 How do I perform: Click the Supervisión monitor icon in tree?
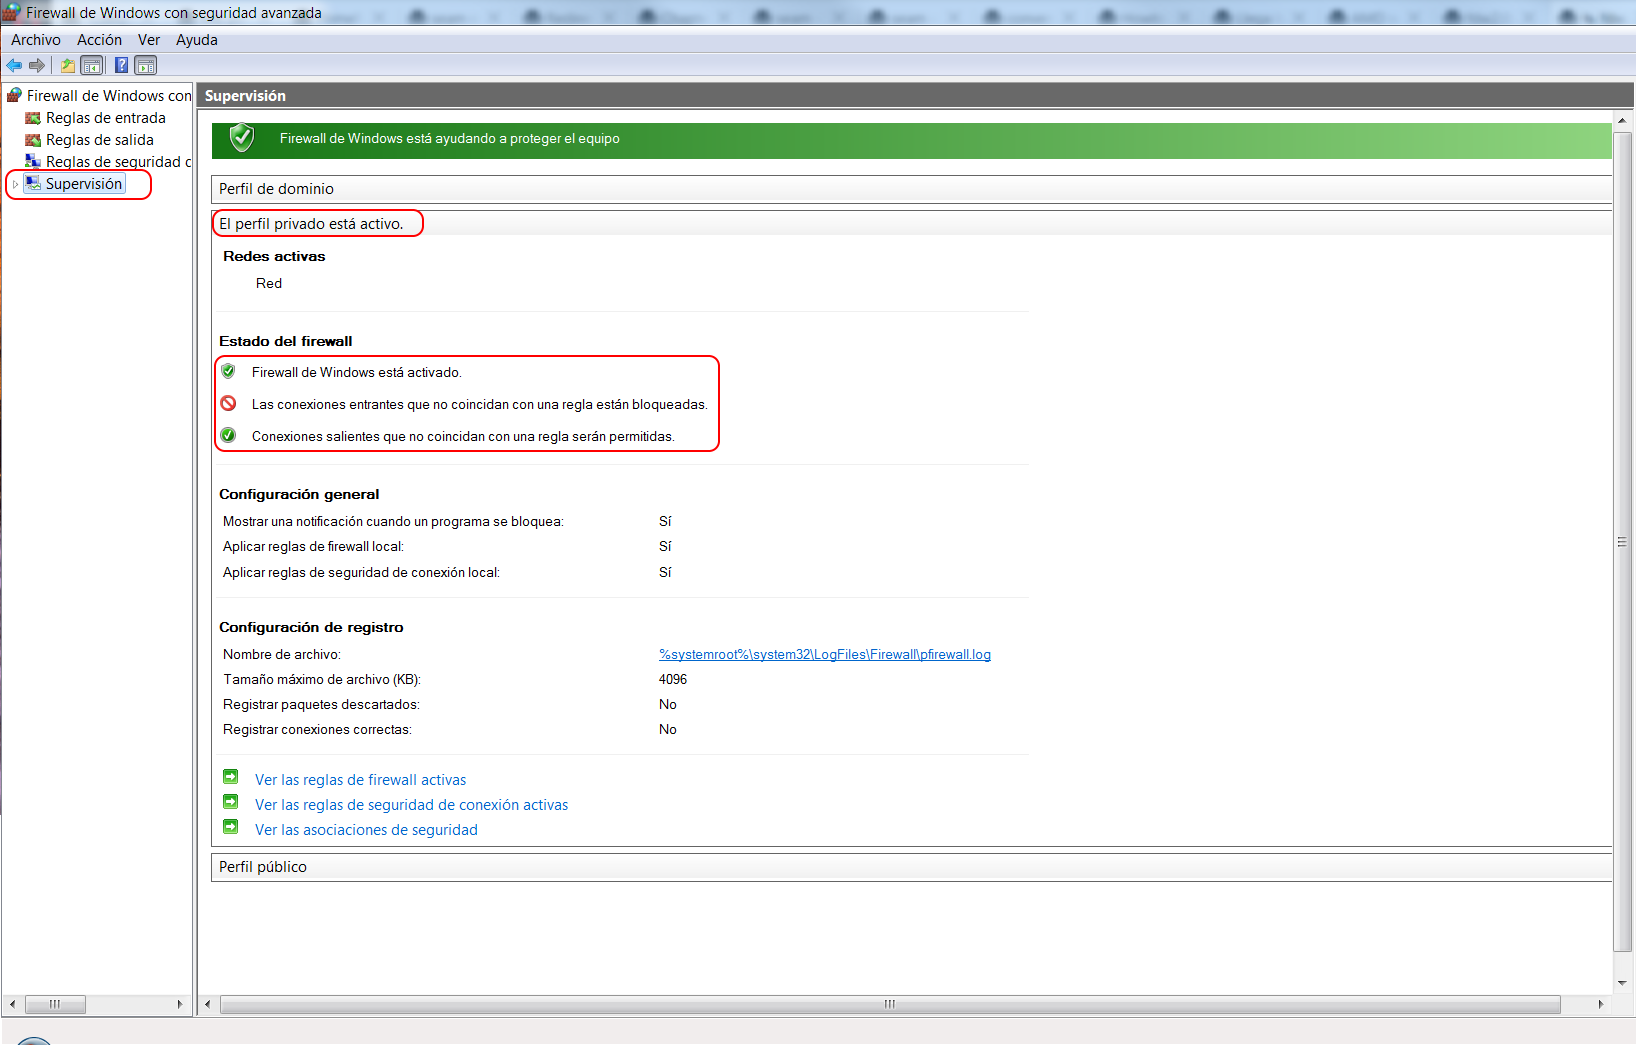click(33, 183)
